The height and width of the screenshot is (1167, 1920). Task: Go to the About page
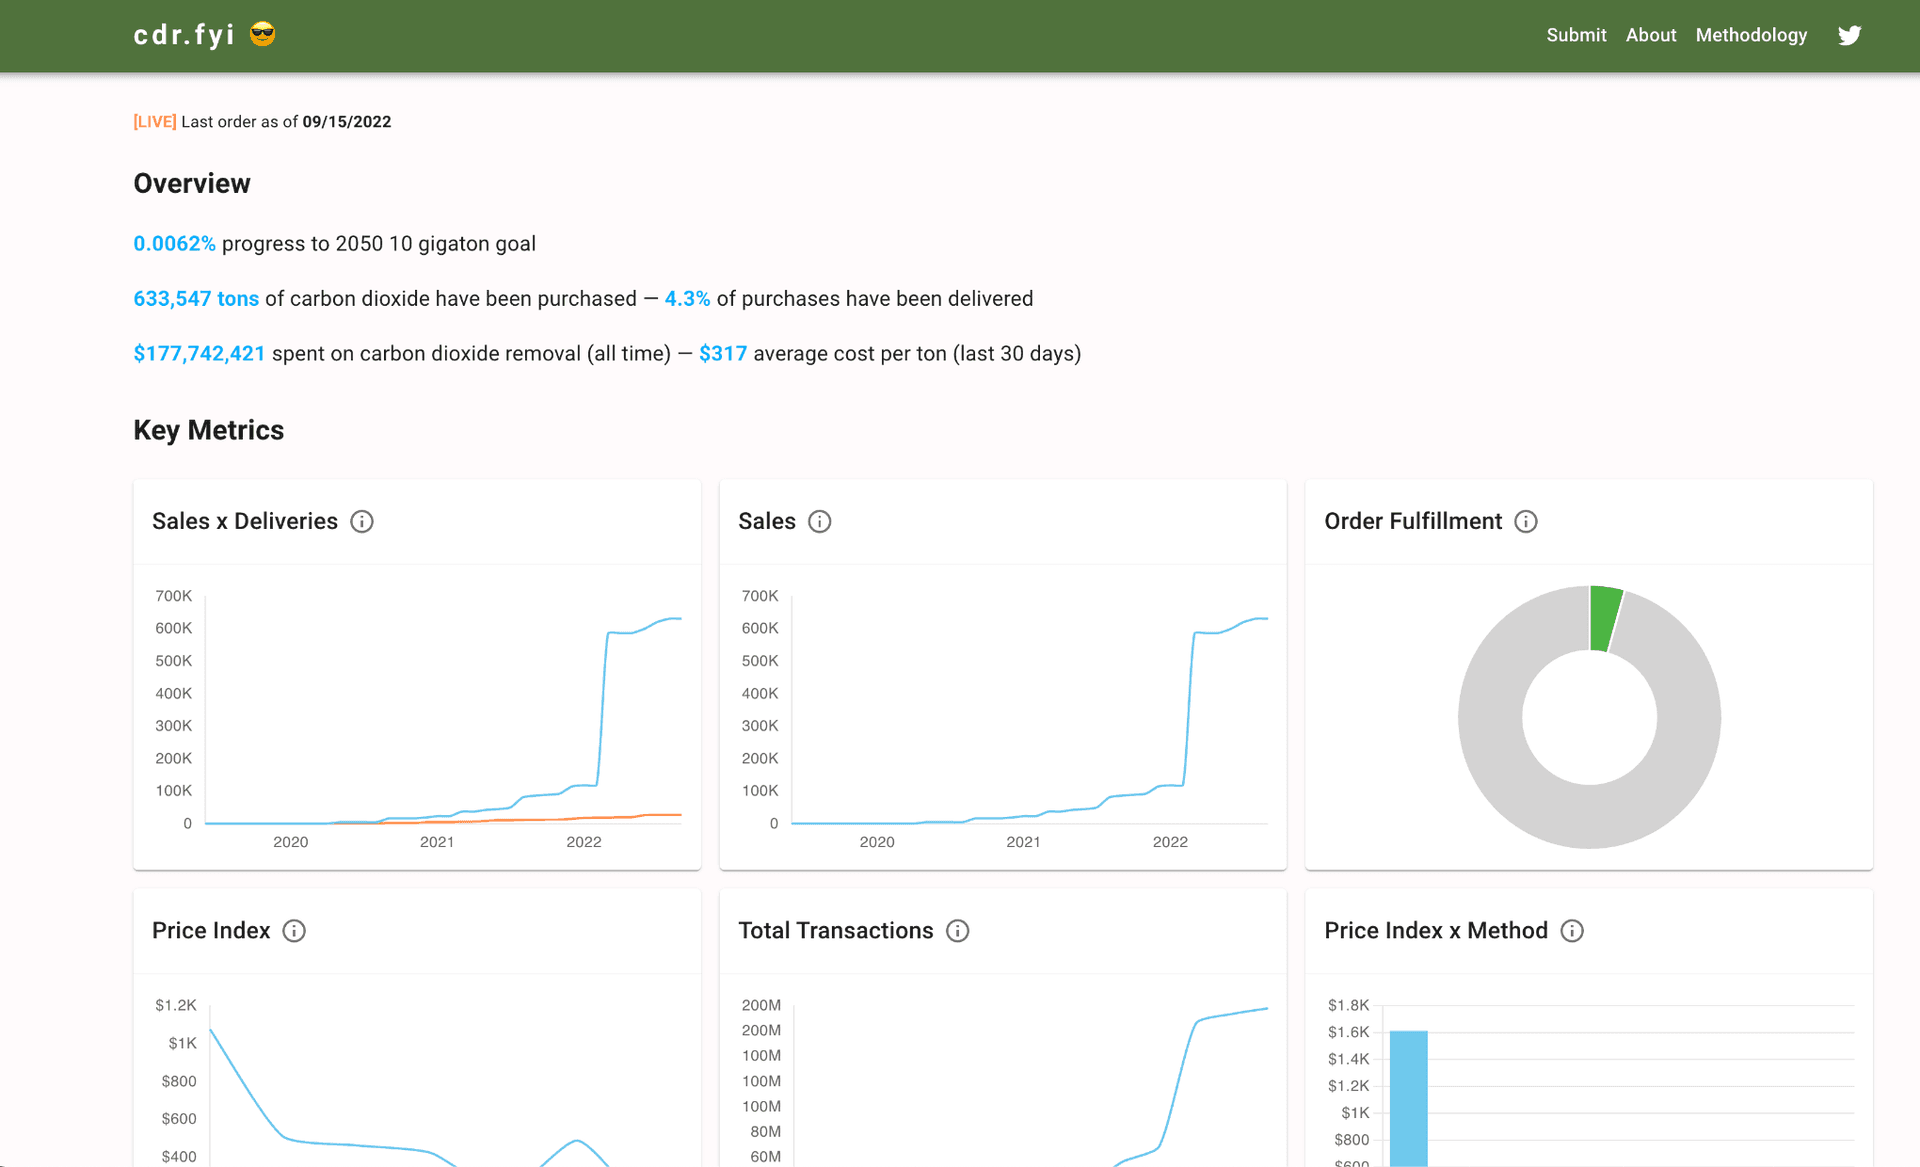tap(1651, 35)
